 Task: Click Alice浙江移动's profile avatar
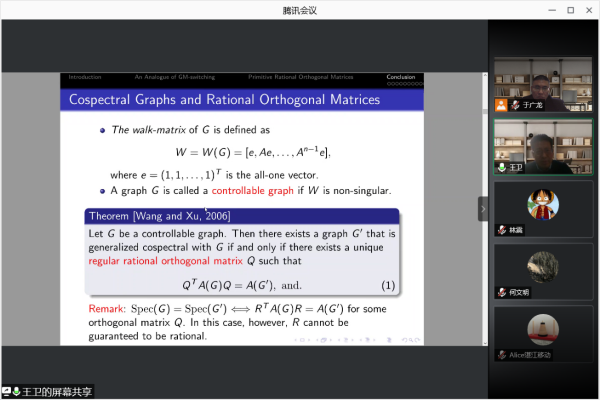(x=543, y=329)
